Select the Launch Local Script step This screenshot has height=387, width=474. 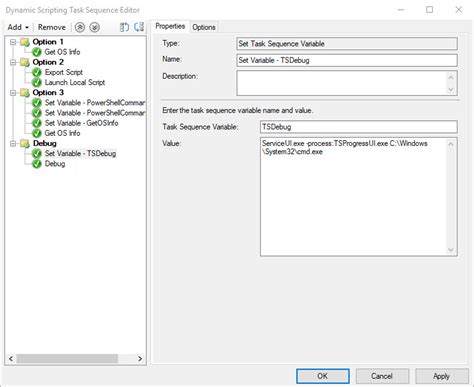pos(75,82)
